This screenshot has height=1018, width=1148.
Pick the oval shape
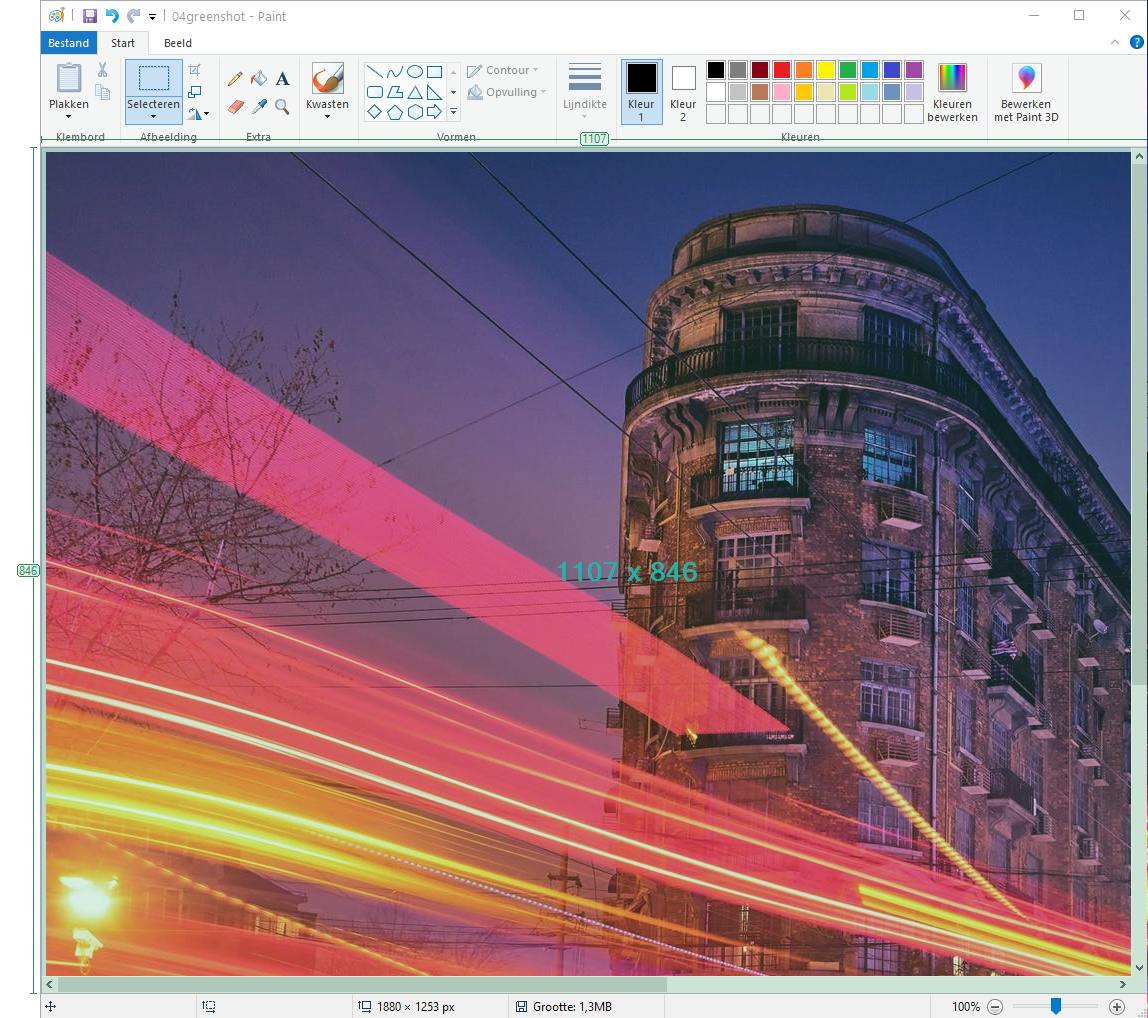point(414,72)
